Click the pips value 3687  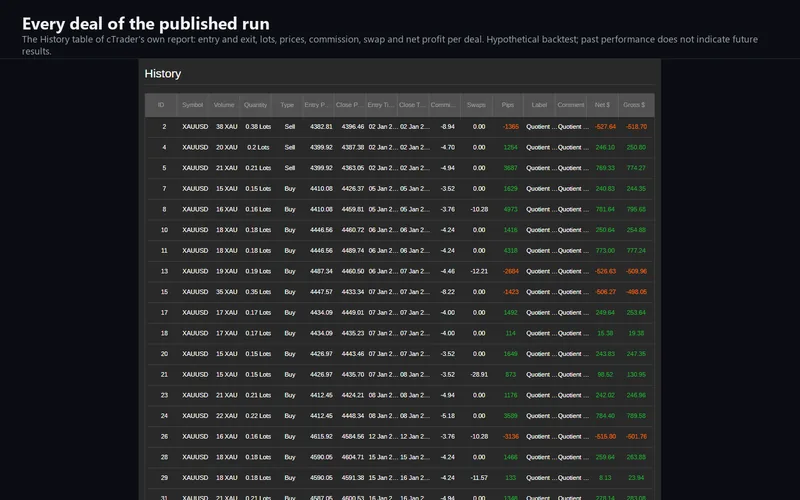tap(510, 168)
